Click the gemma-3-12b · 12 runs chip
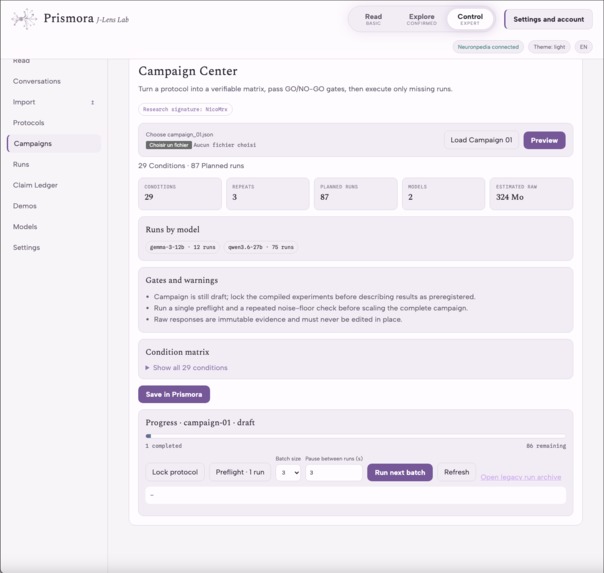This screenshot has height=573, width=604. 183,247
